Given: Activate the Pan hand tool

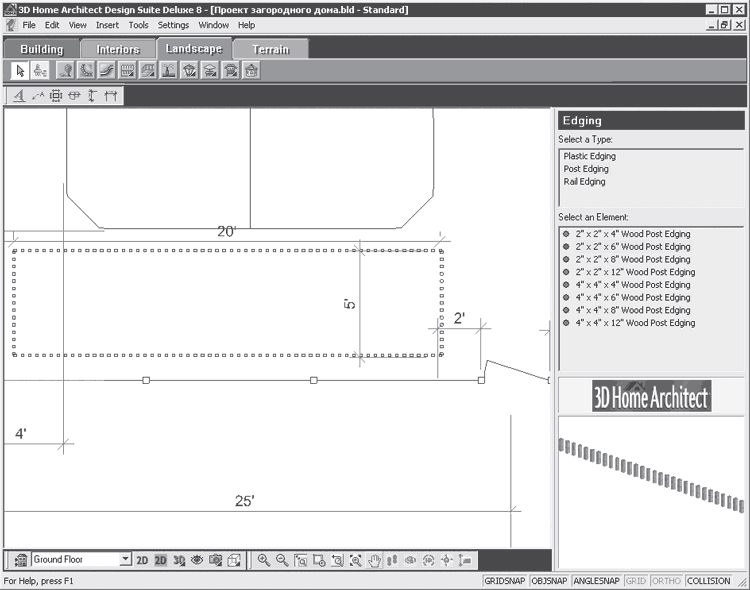Looking at the screenshot, I should pos(374,560).
